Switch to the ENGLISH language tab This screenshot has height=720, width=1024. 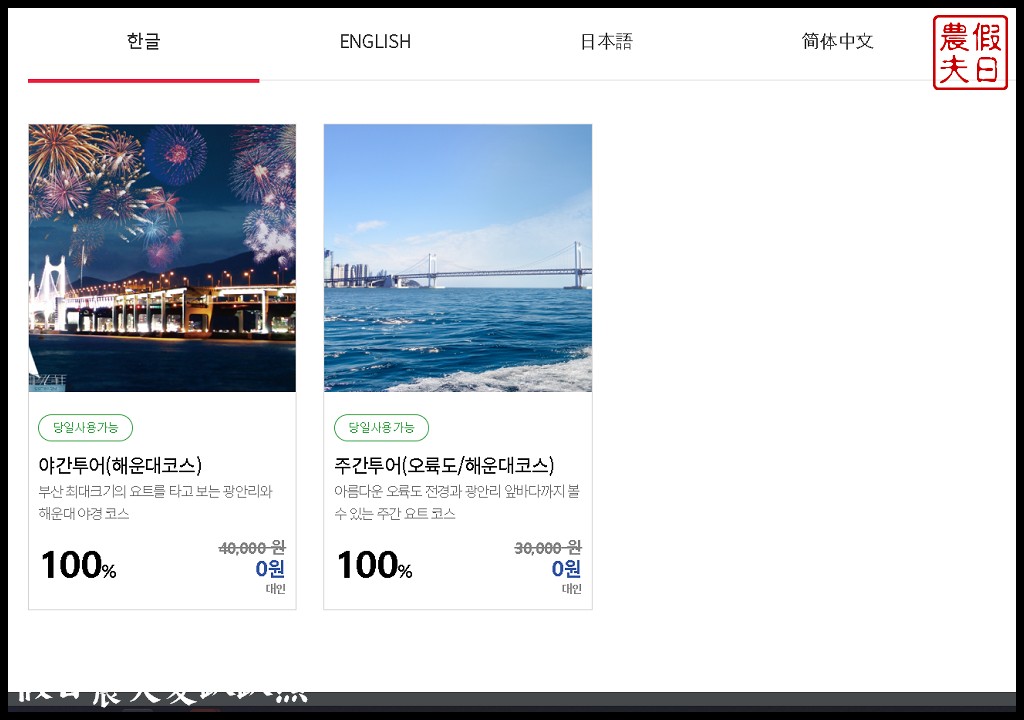(x=375, y=42)
